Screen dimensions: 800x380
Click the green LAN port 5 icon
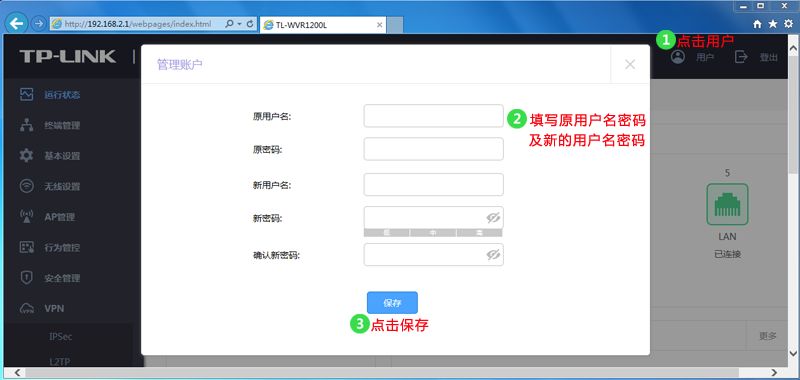coord(727,205)
